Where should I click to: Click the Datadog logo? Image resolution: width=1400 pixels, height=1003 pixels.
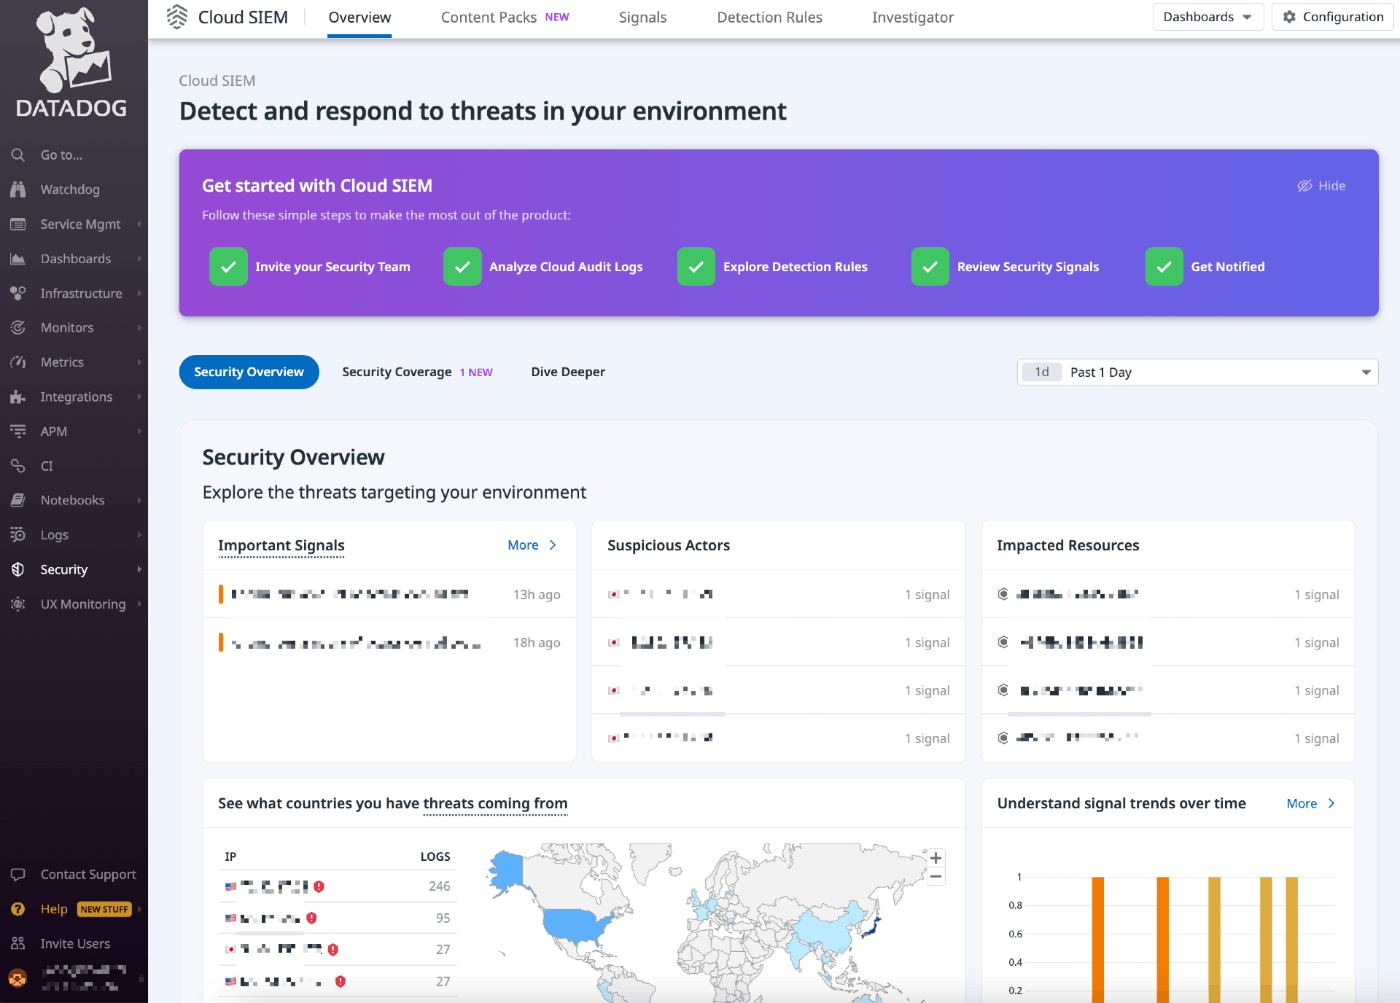coord(72,64)
